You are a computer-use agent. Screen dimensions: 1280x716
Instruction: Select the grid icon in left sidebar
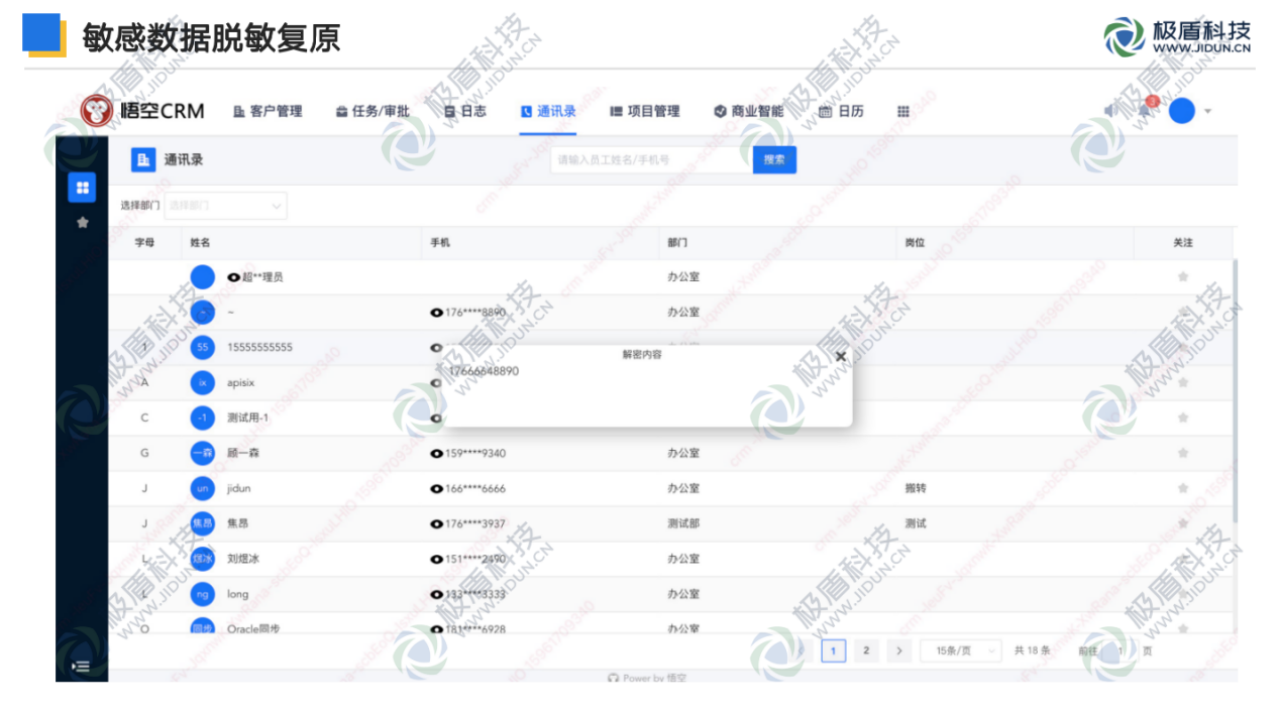coord(82,187)
